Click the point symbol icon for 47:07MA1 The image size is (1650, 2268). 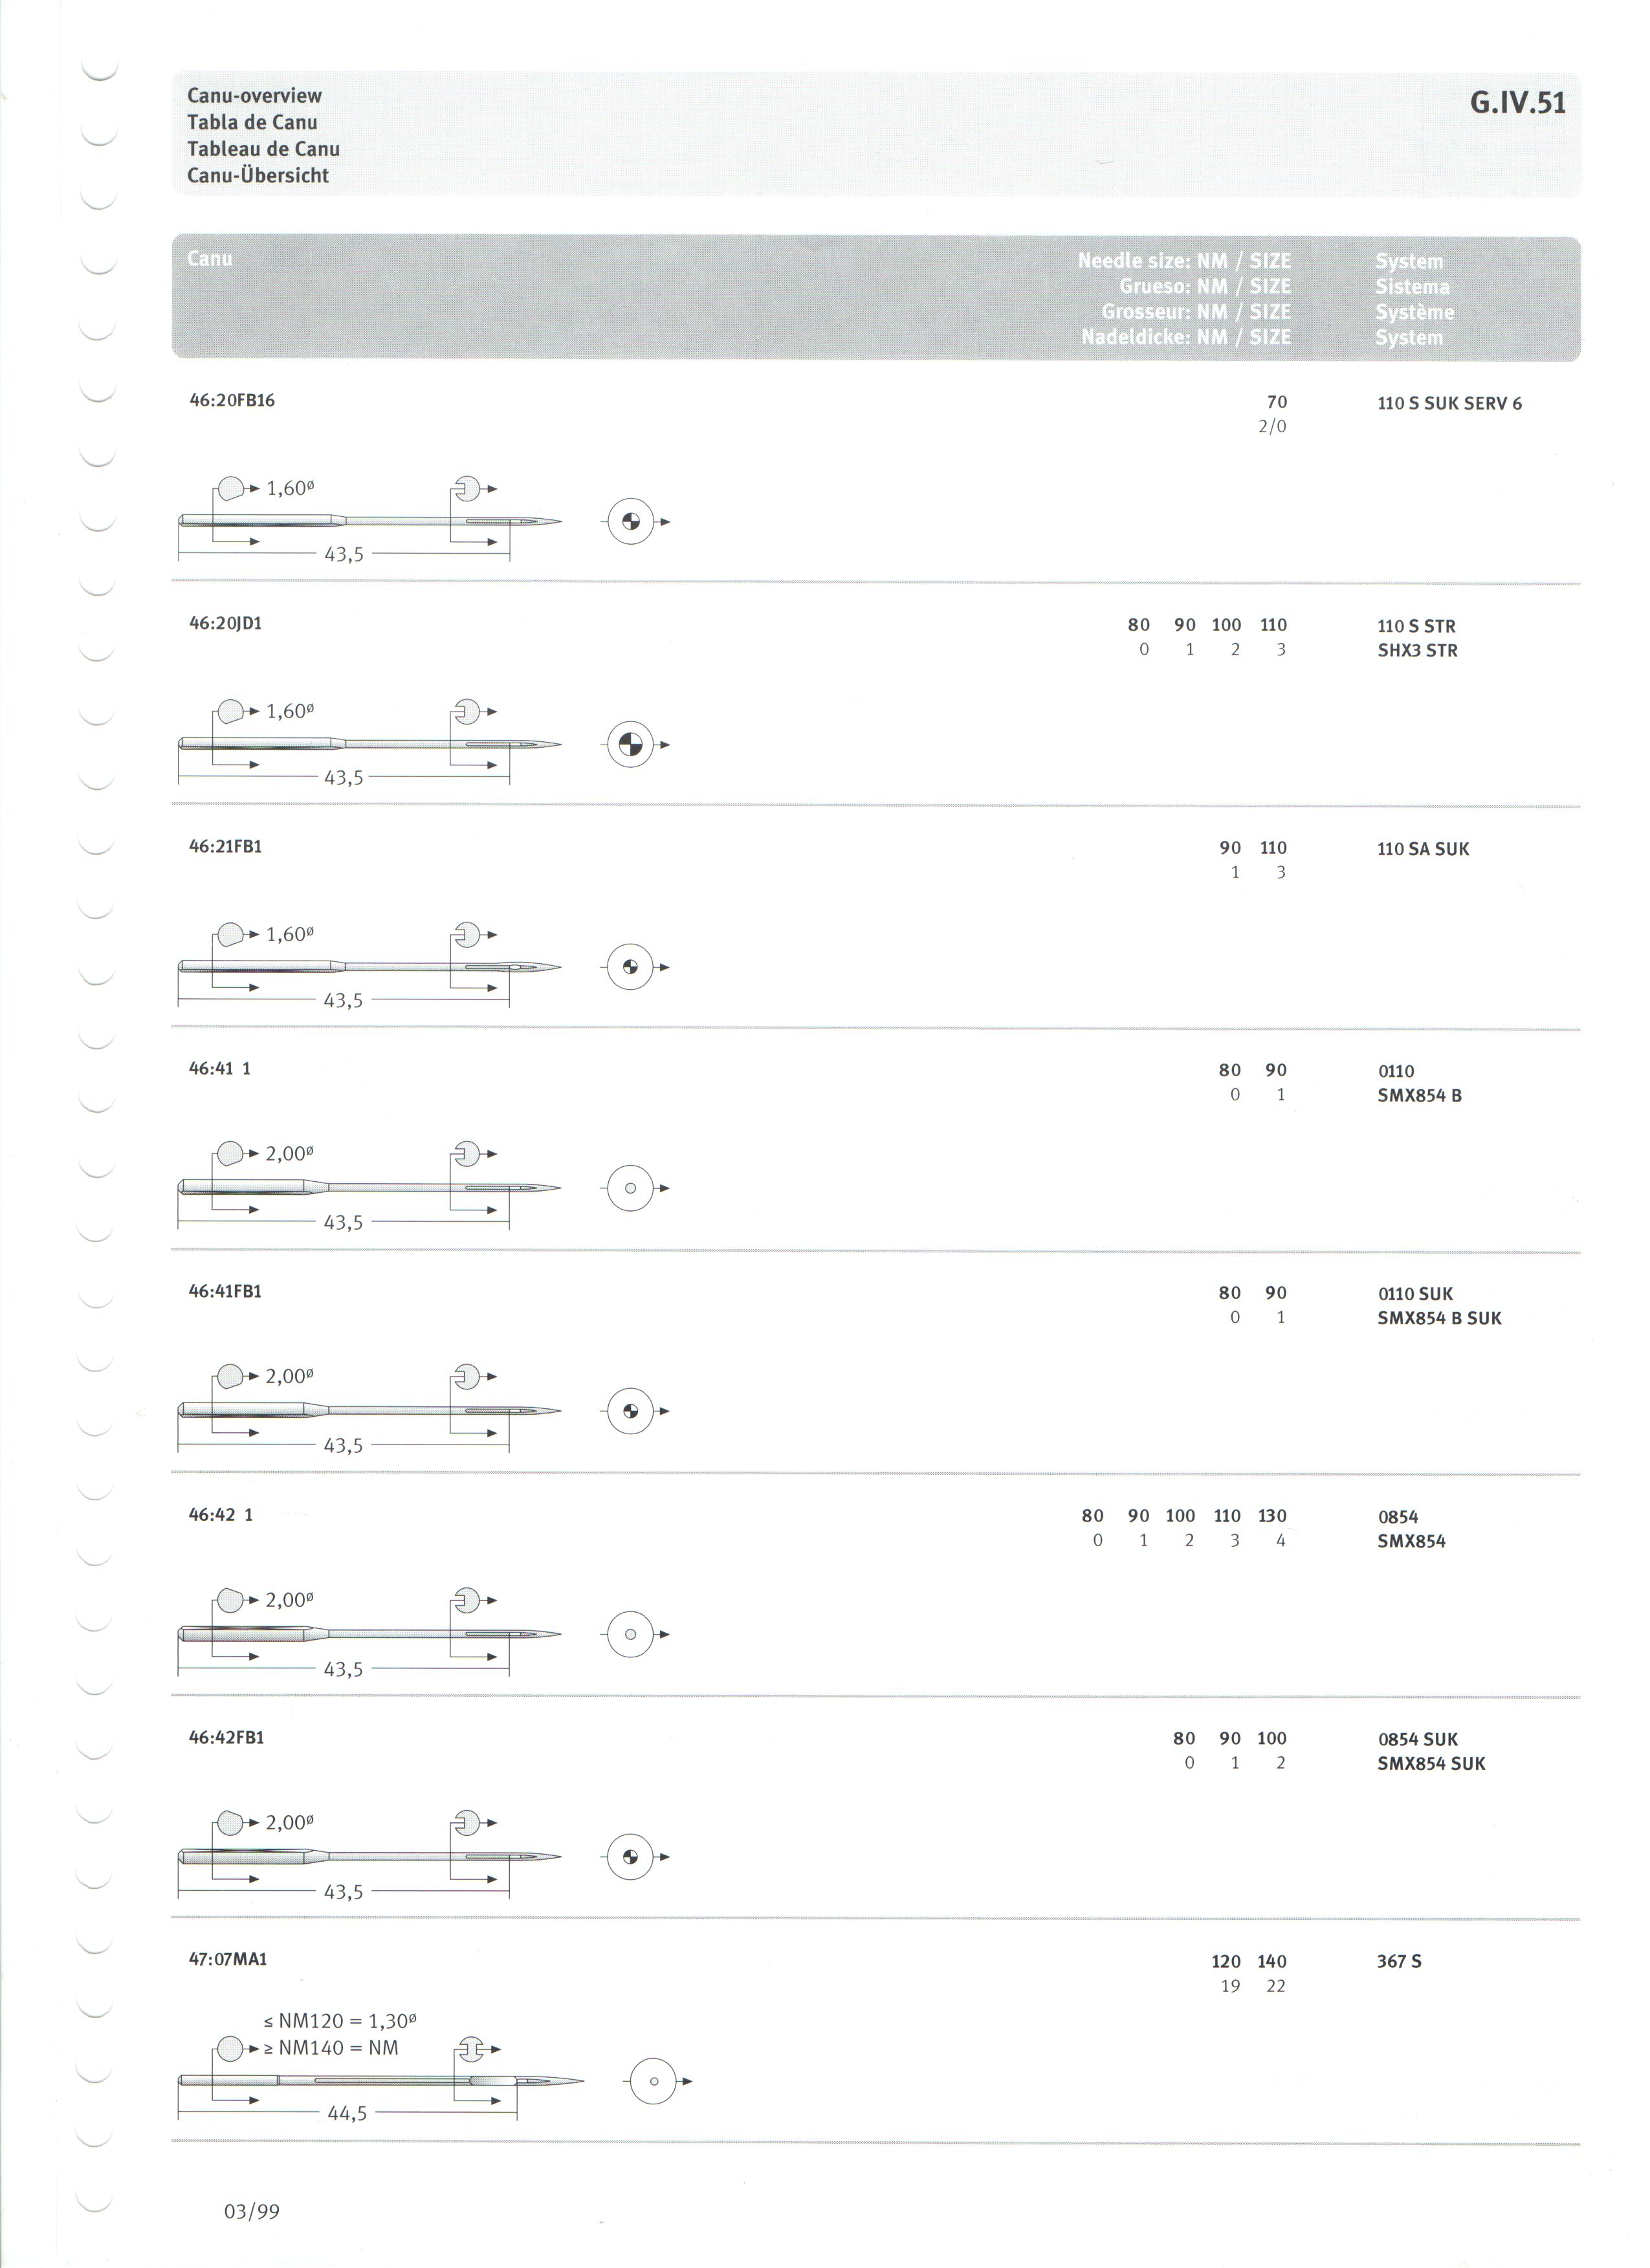coord(654,2081)
